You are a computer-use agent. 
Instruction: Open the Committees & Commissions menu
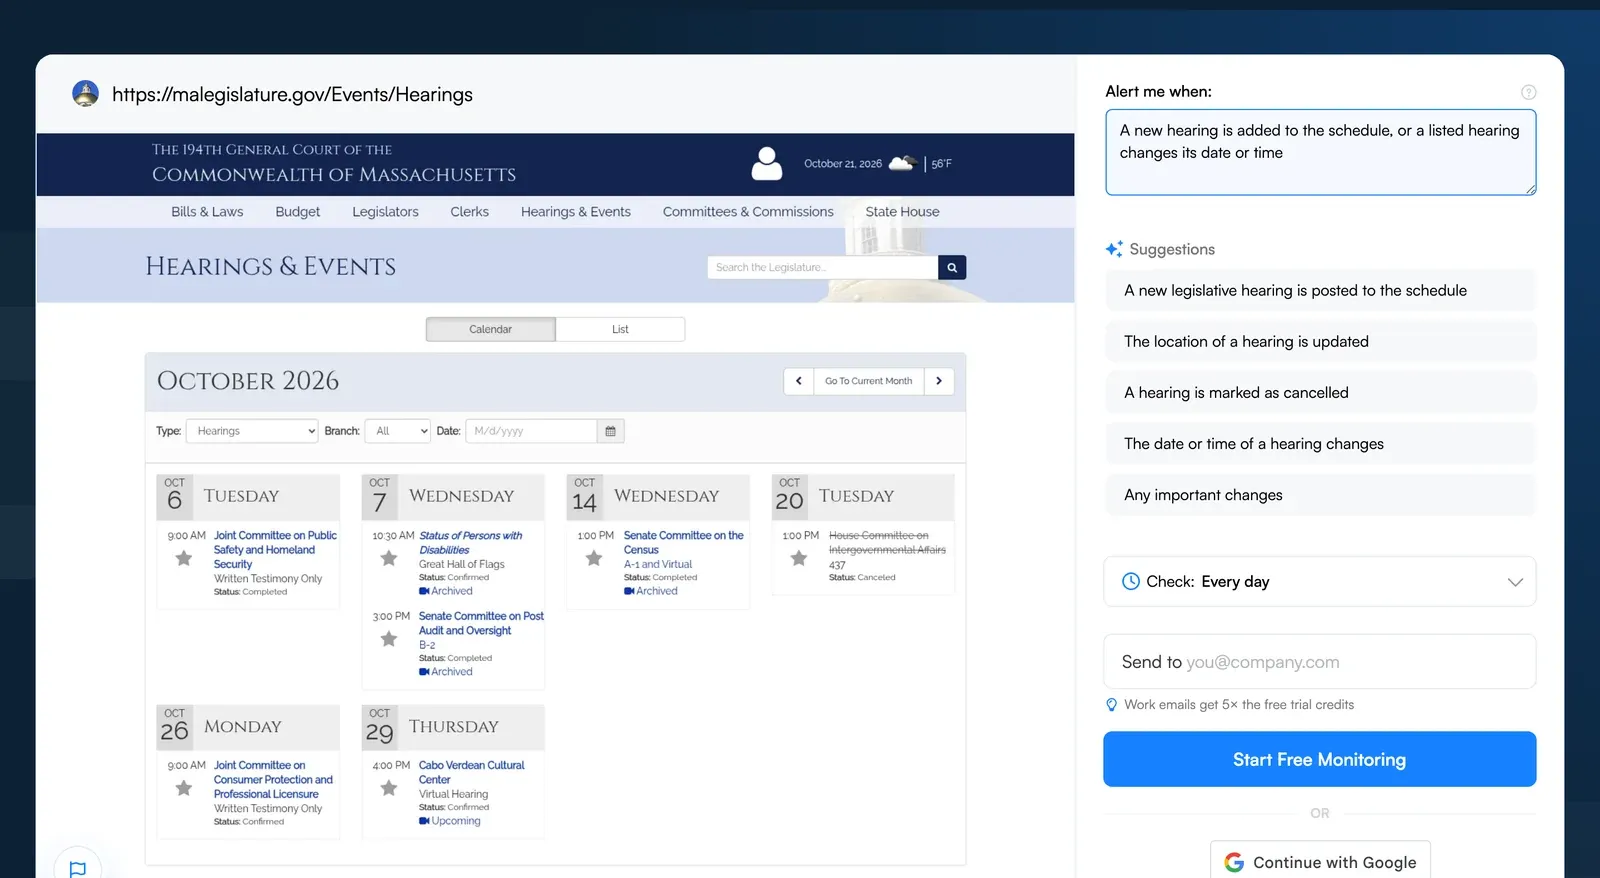pyautogui.click(x=748, y=212)
